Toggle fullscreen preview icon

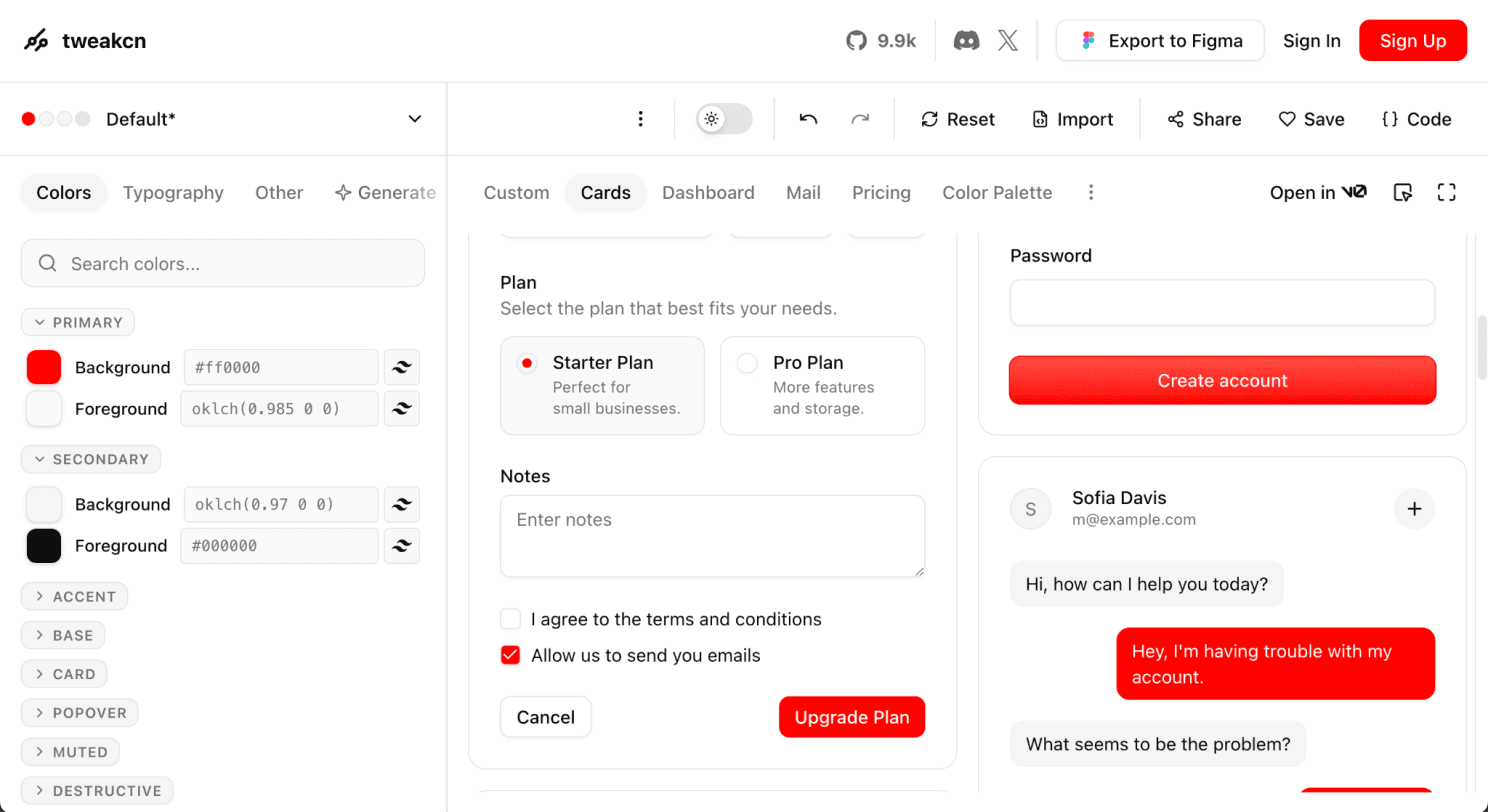click(1446, 192)
